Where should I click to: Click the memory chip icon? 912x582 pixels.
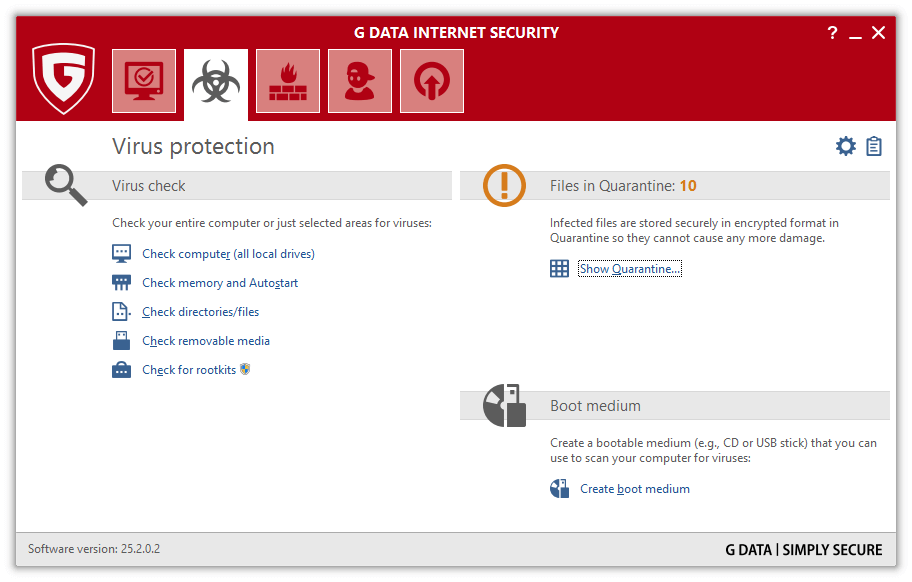point(122,283)
